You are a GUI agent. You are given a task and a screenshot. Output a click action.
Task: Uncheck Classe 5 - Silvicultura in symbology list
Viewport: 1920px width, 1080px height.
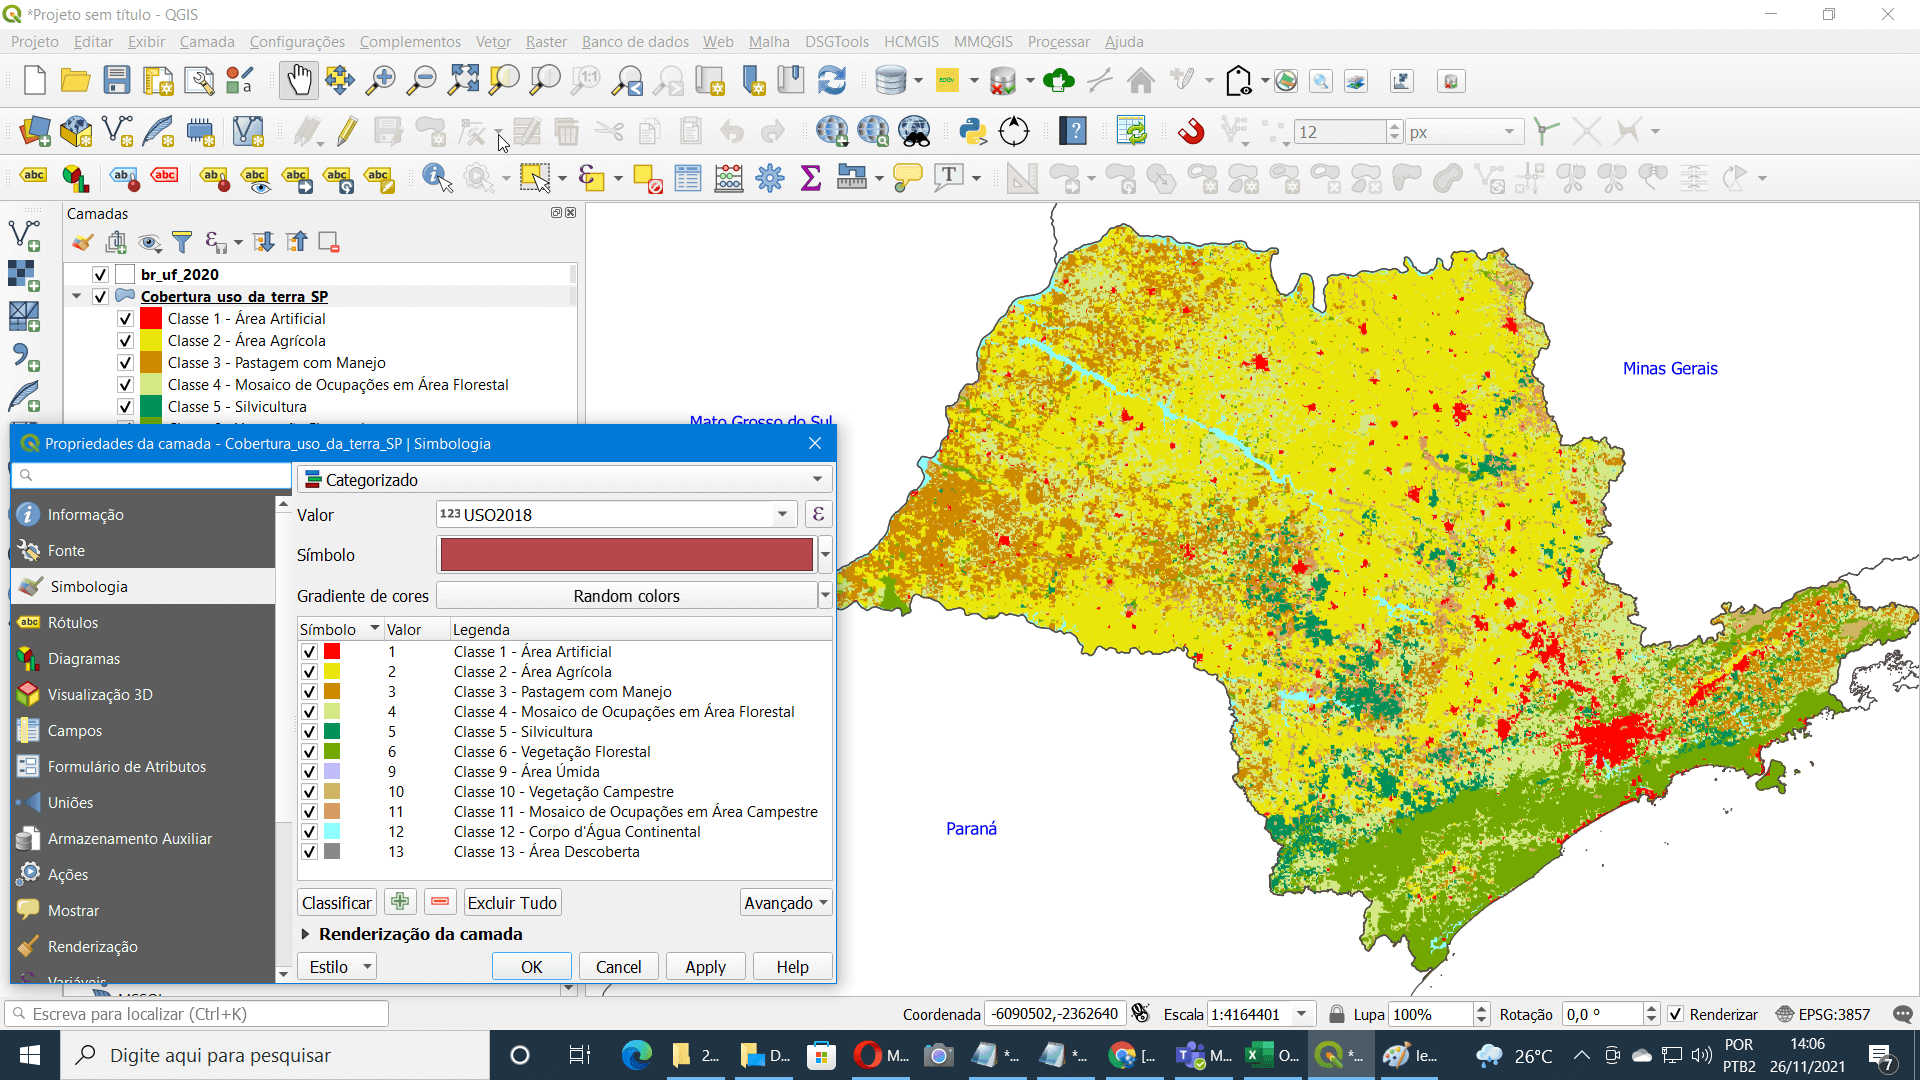coord(309,732)
